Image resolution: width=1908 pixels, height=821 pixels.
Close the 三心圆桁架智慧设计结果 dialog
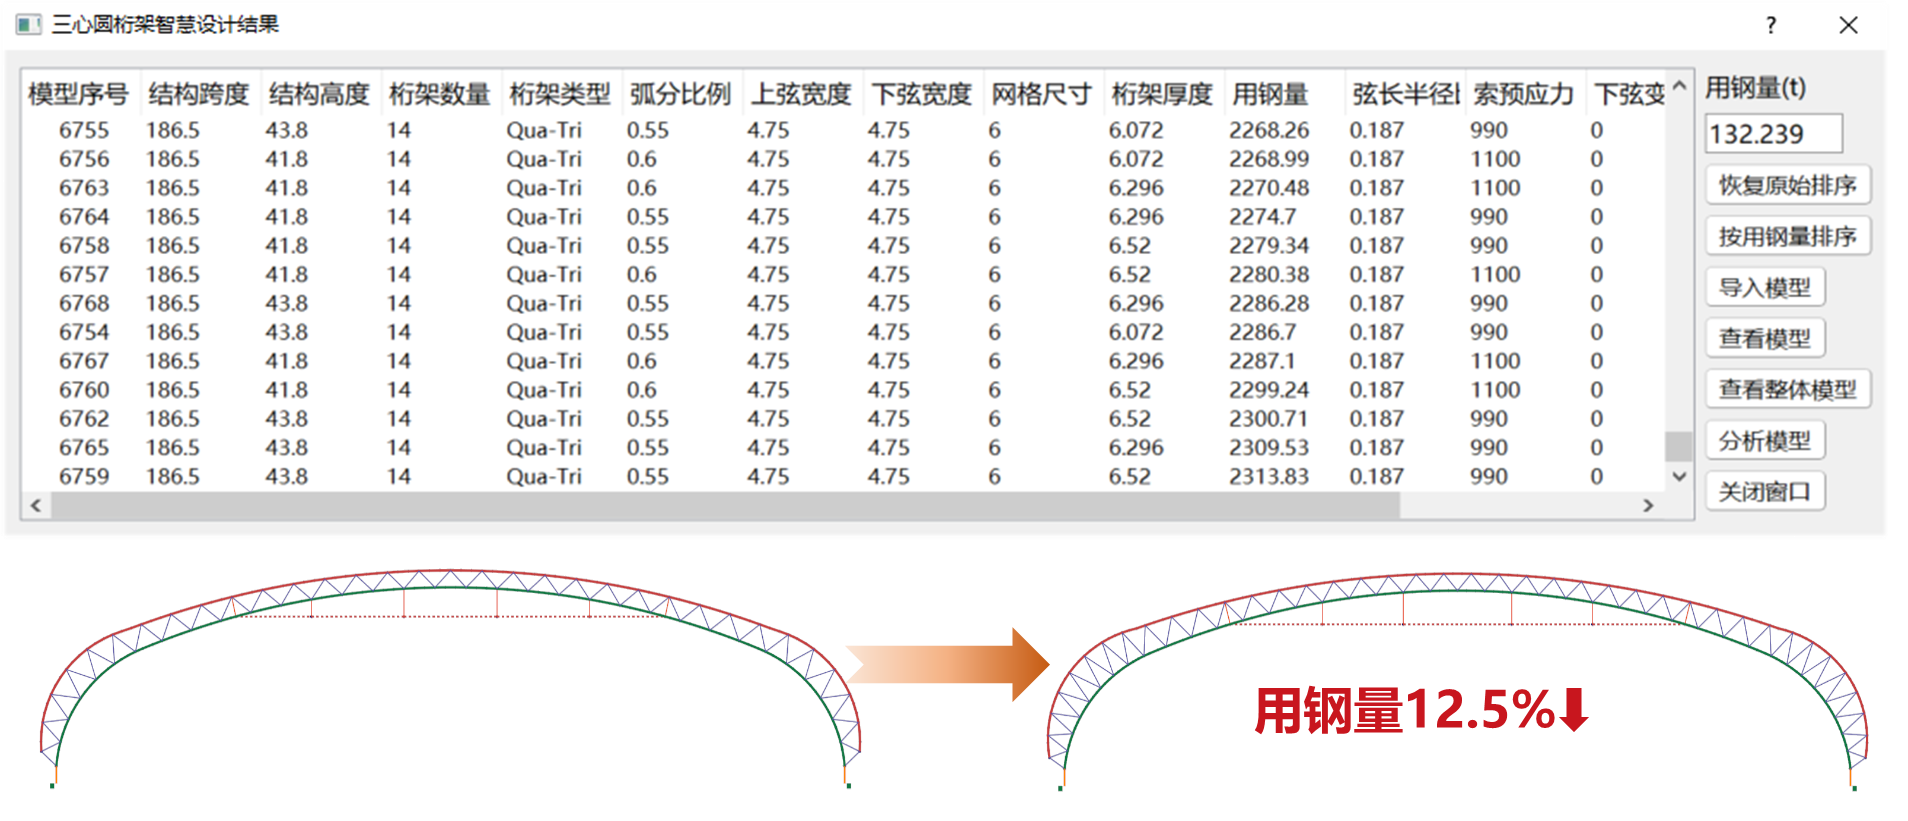coord(1848,25)
